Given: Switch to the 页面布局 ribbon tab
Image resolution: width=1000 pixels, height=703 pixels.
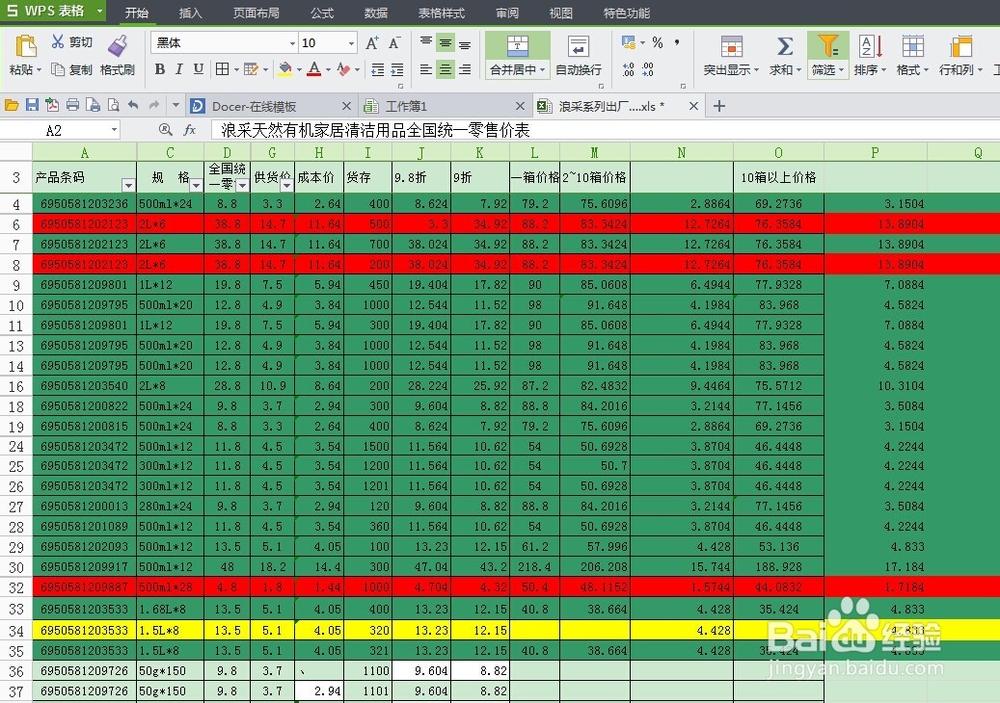Looking at the screenshot, I should point(256,13).
